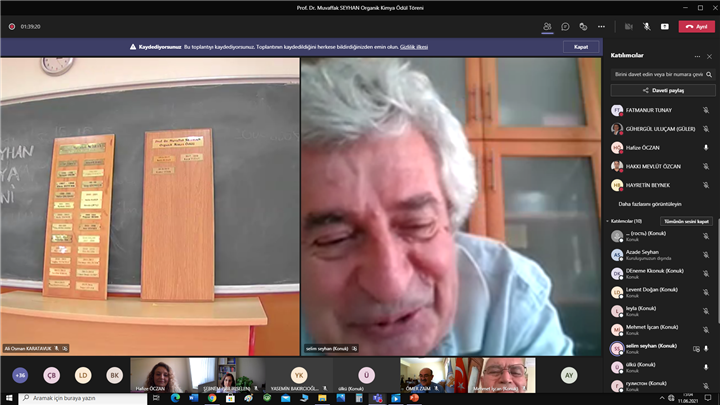
Task: Open the Gizlilik ilkesi link
Action: (x=414, y=46)
